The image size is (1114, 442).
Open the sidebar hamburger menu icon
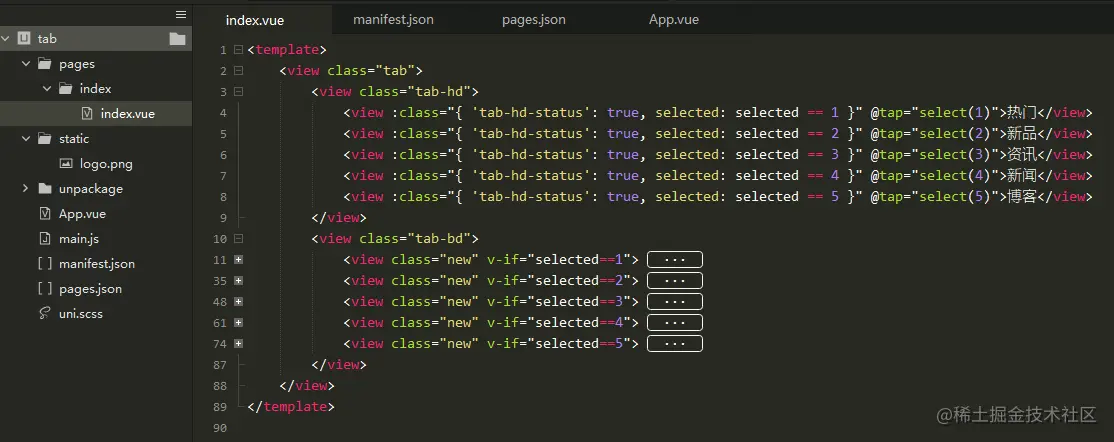coord(180,14)
